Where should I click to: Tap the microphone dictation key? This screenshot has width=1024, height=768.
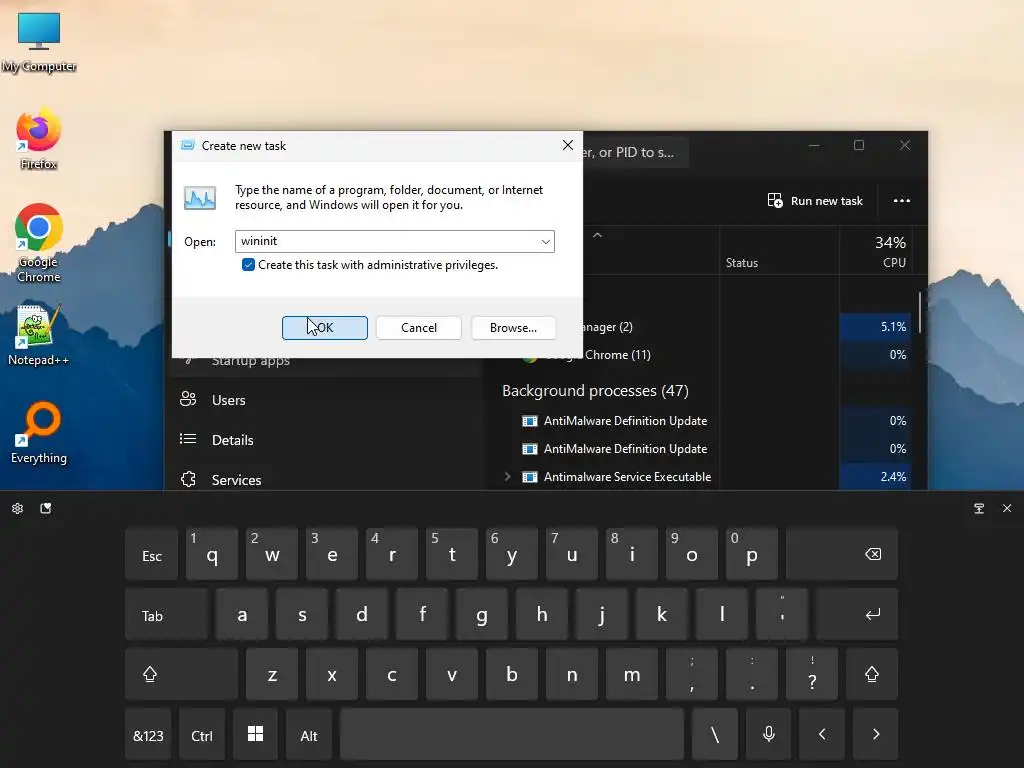coord(769,734)
